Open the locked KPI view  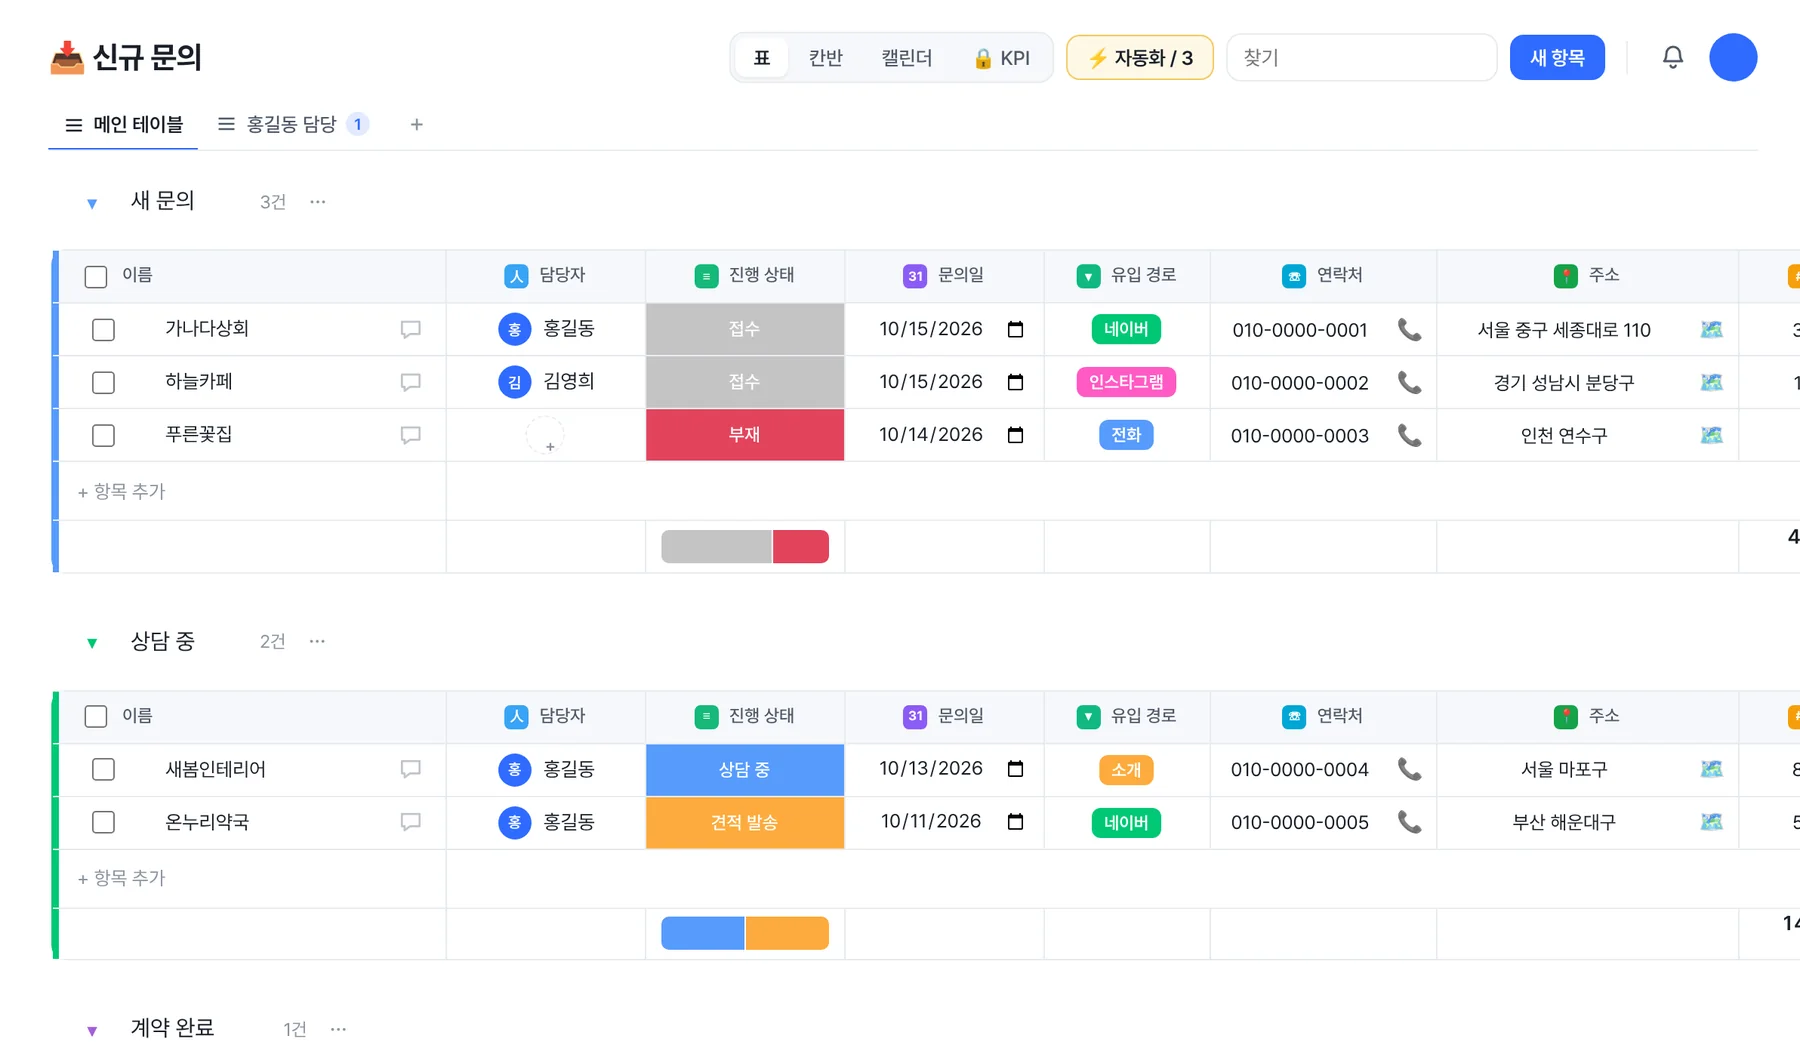[x=1002, y=58]
